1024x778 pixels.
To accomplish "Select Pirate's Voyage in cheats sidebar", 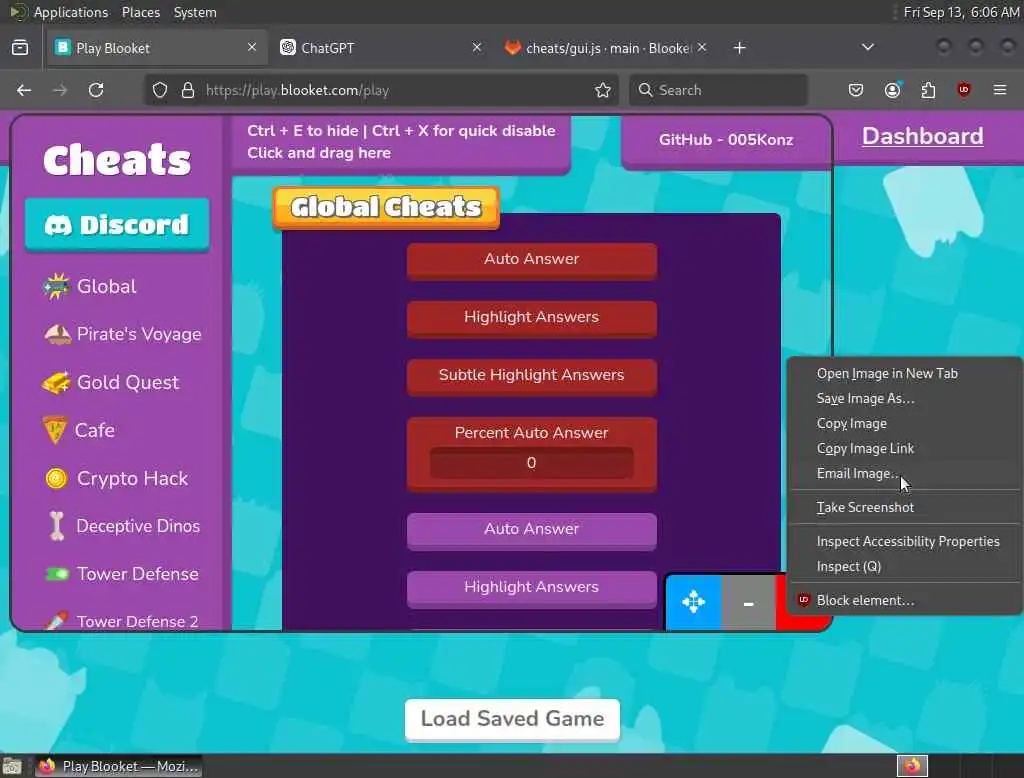I will tap(122, 334).
